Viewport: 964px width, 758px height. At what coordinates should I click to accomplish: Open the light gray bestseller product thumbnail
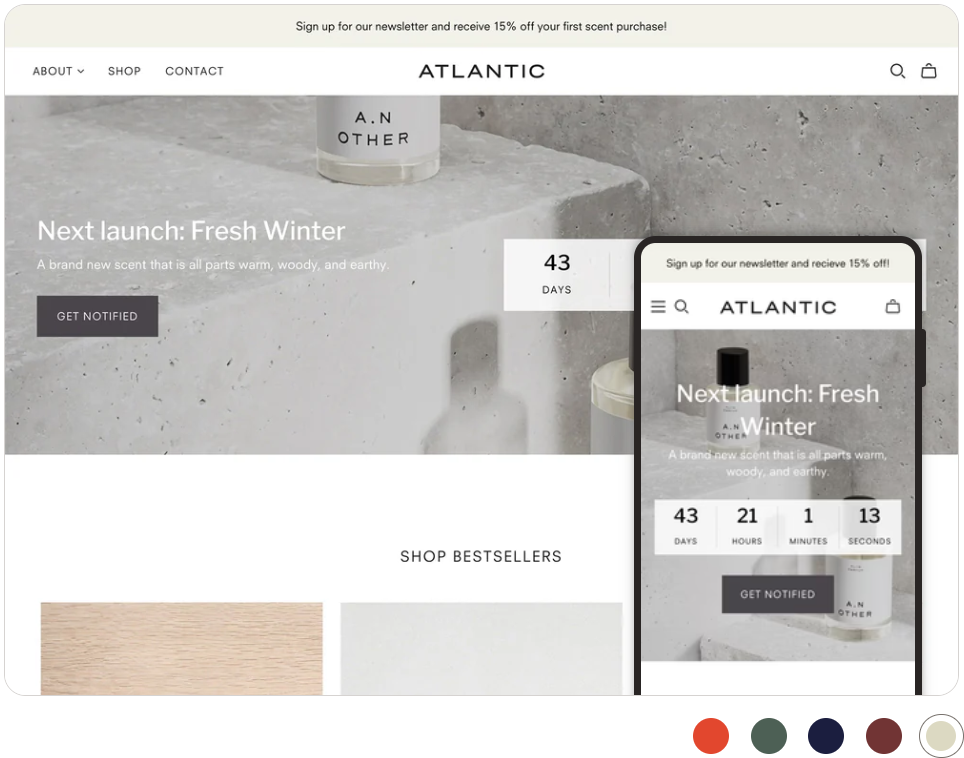pos(481,647)
